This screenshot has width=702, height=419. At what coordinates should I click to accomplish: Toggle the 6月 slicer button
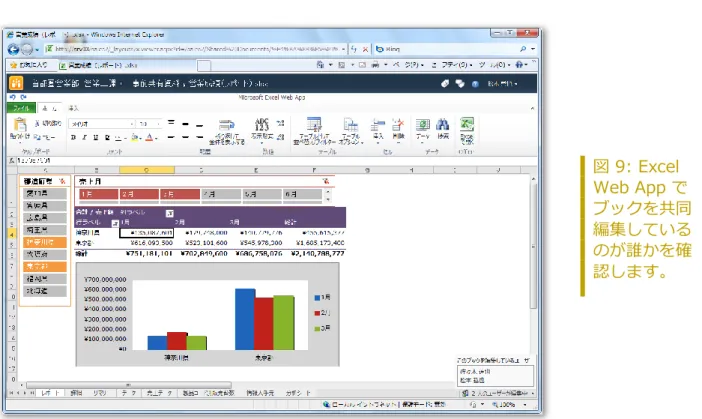[x=302, y=194]
